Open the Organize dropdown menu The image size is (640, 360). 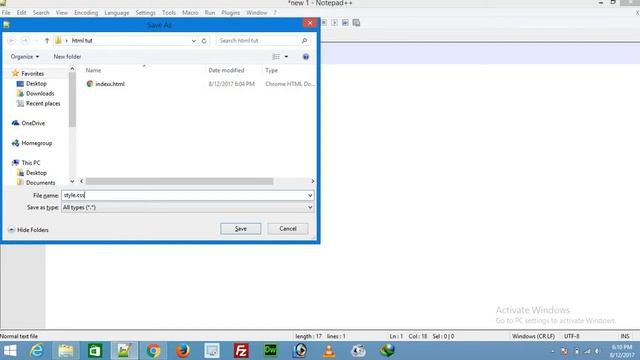pyautogui.click(x=25, y=57)
